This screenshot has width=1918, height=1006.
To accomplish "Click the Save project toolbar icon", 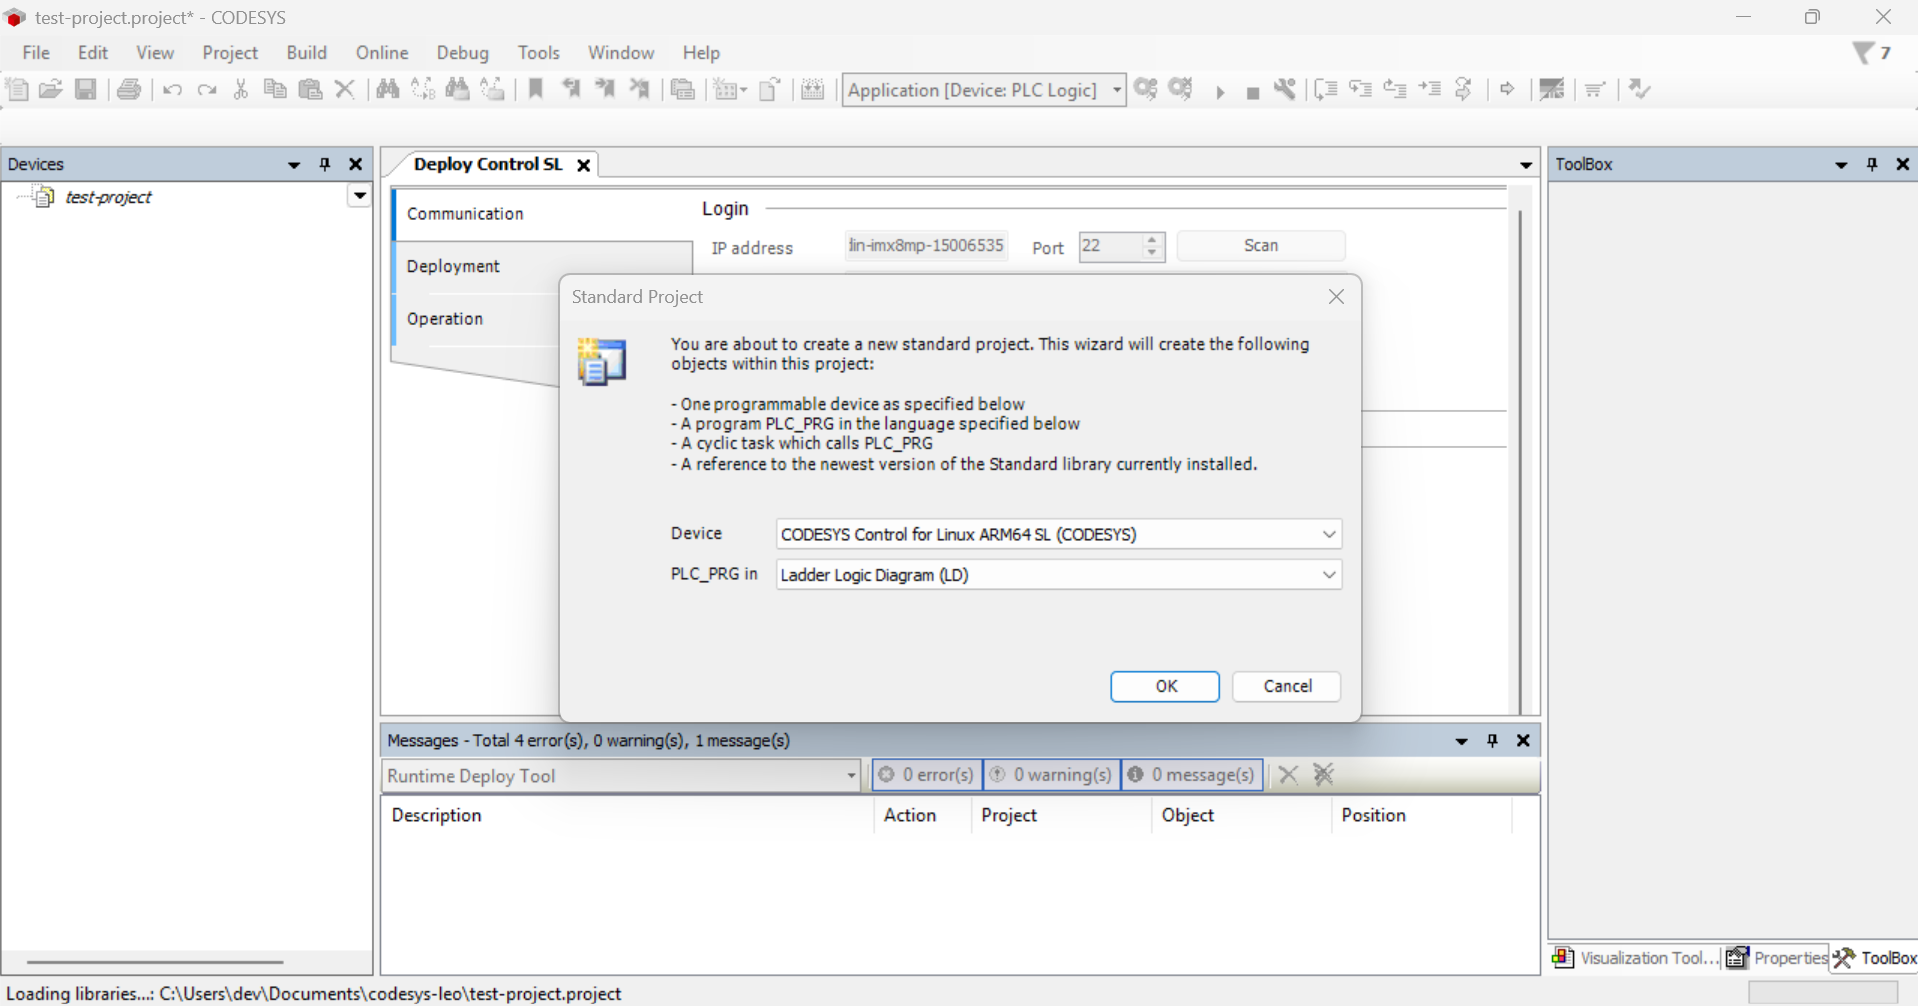I will 86,90.
